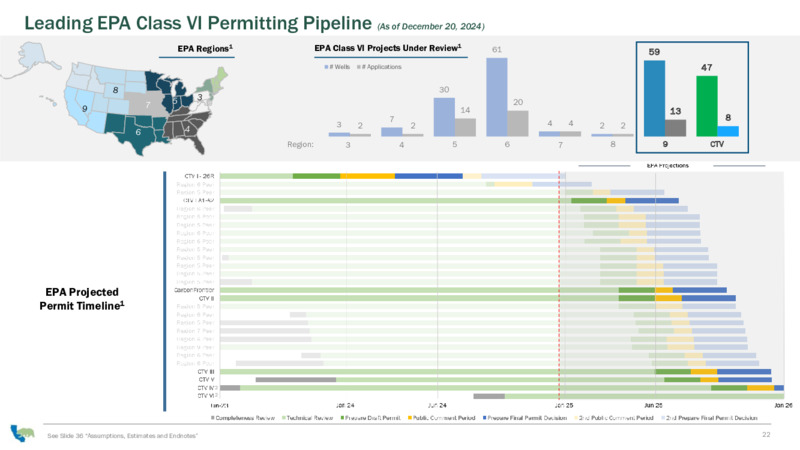Screen dimensions: 800x450
Task: Select Region 8 on the US map
Action: (x=116, y=89)
